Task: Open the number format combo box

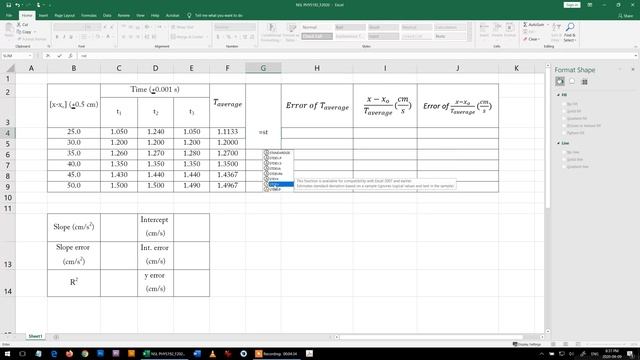Action: click(x=235, y=27)
